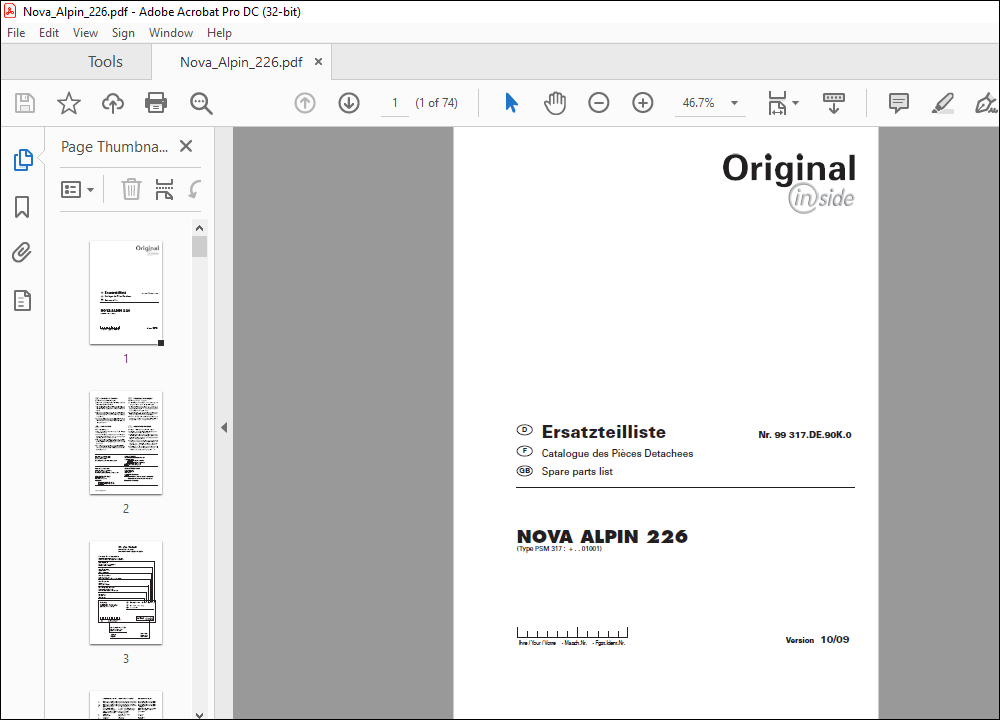
Task: Switch to the Tools tab
Action: coord(105,62)
